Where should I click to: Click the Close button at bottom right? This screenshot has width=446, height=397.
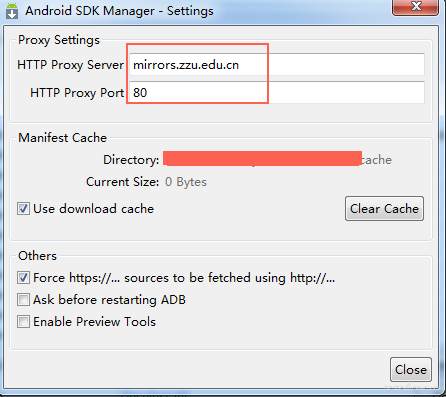(x=411, y=370)
